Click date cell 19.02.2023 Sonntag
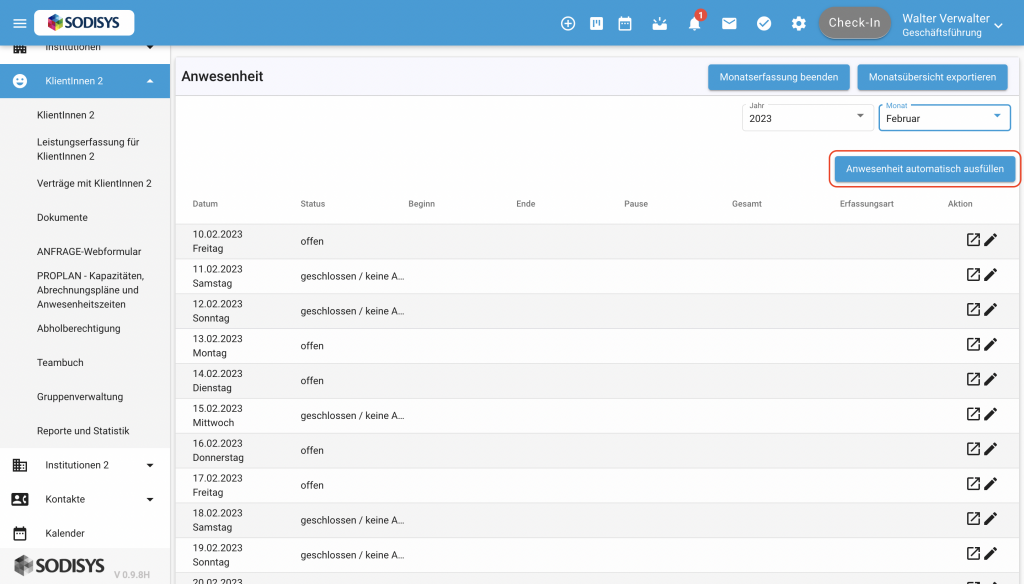The image size is (1024, 584). pyautogui.click(x=217, y=555)
